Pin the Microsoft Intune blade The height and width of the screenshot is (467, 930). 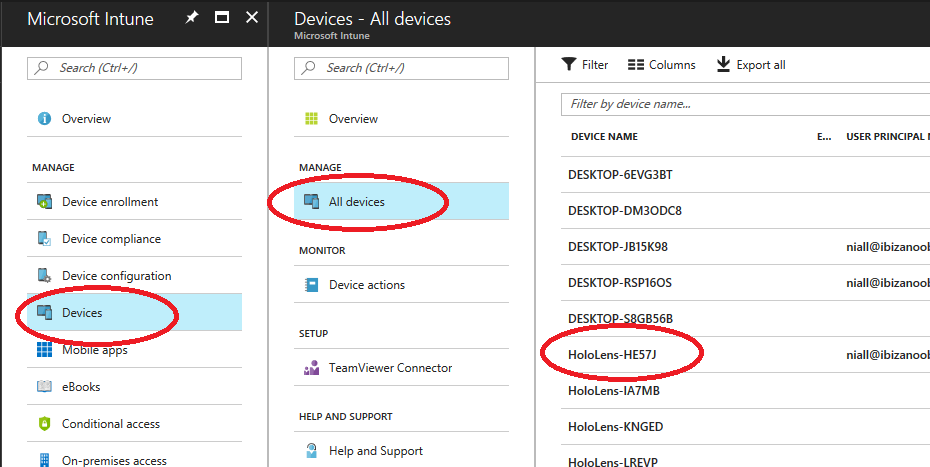[192, 18]
